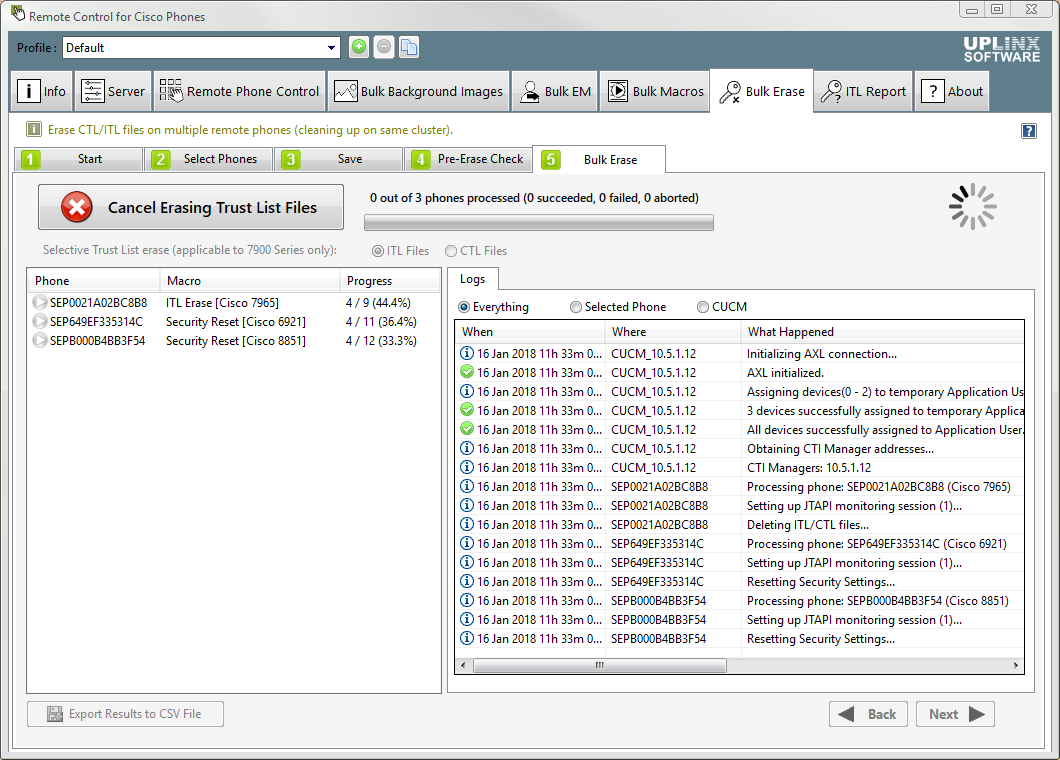Viewport: 1060px width, 760px height.
Task: Select the ITL Erase [Cisco 7965] macro cell
Action: coord(222,303)
